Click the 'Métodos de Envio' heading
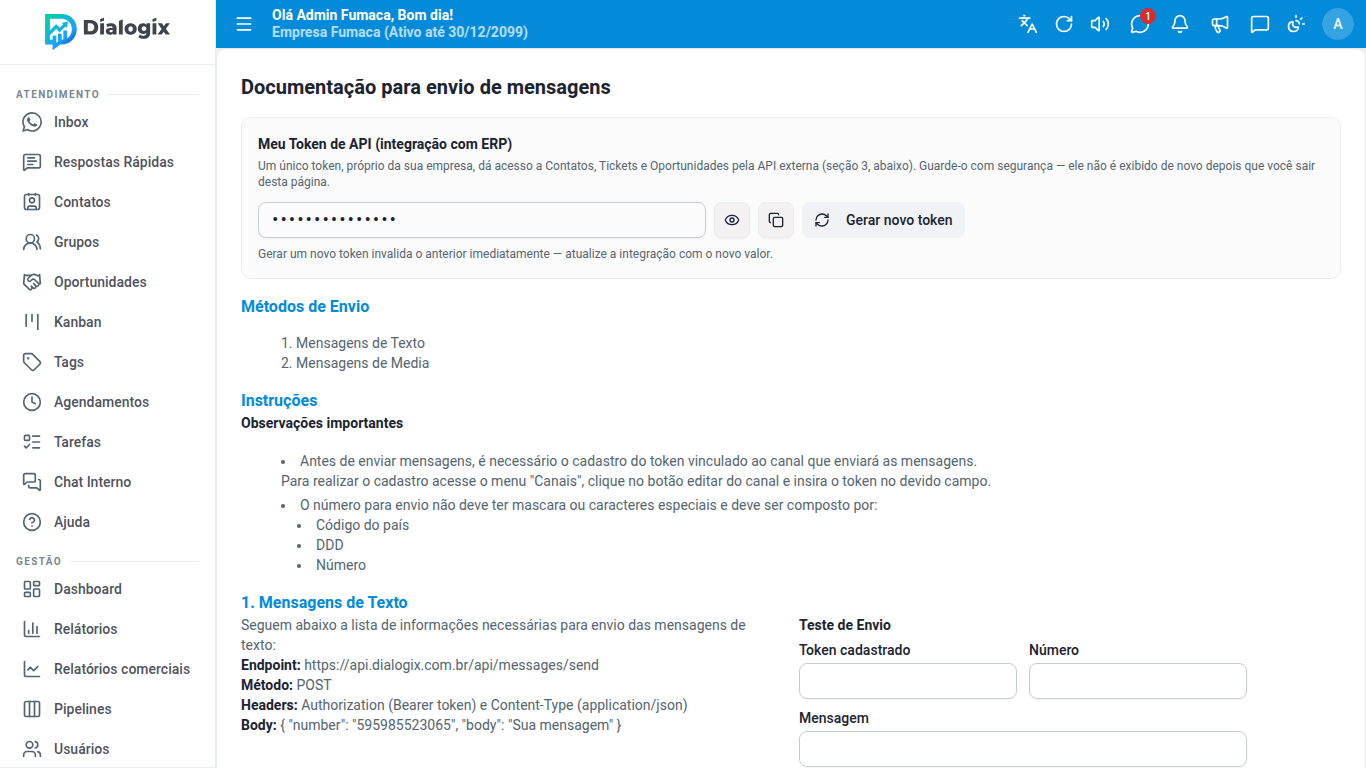The image size is (1366, 768). click(305, 307)
